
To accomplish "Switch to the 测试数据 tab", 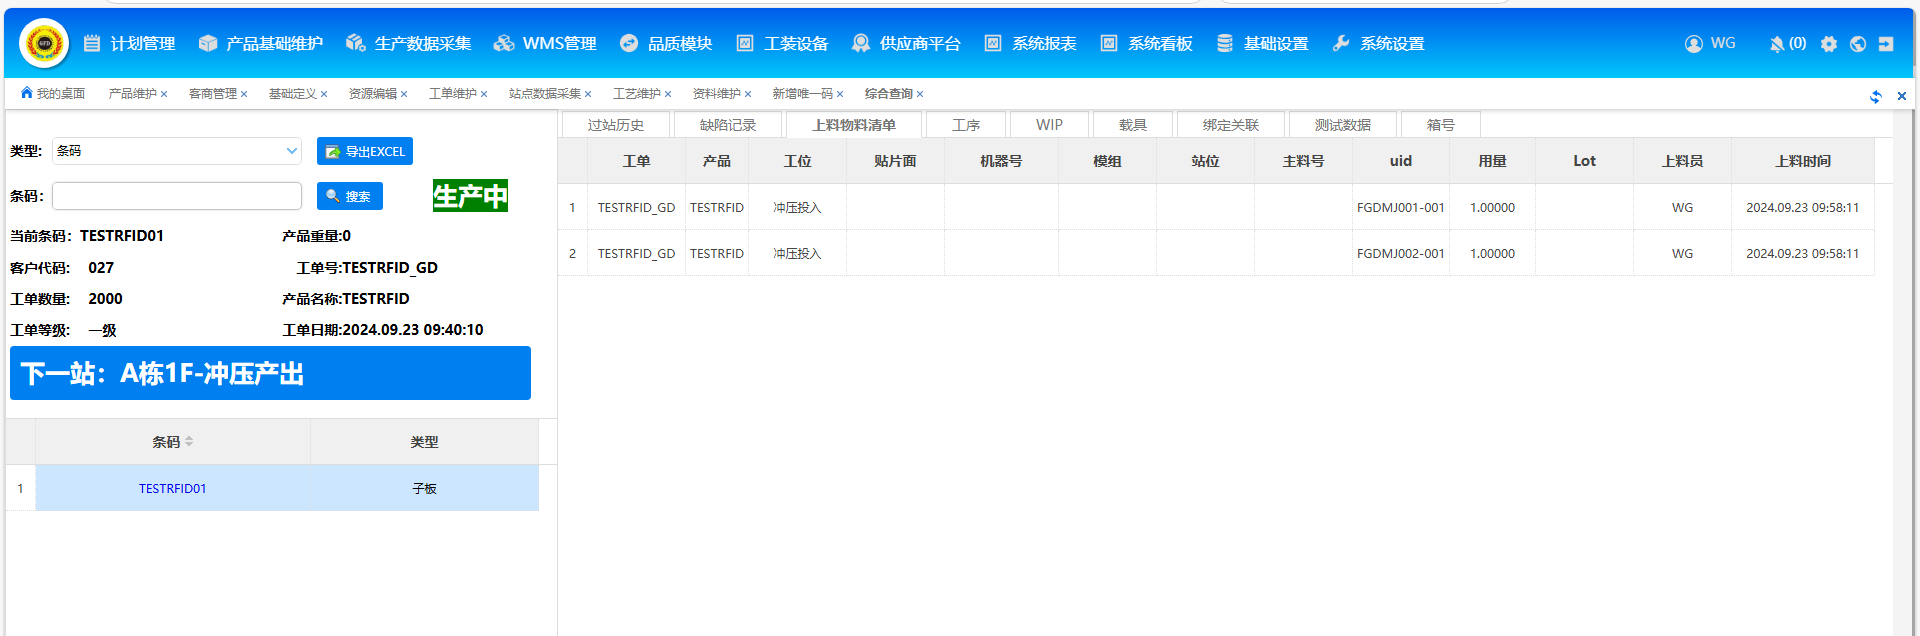I will coord(1342,125).
